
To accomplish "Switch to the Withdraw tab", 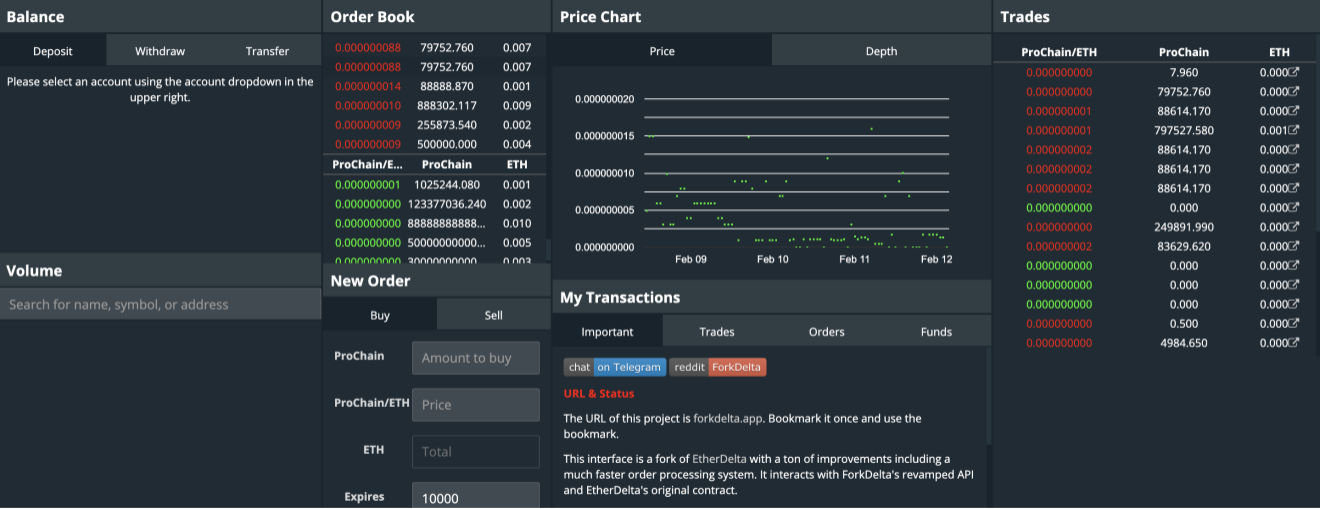I will (160, 51).
